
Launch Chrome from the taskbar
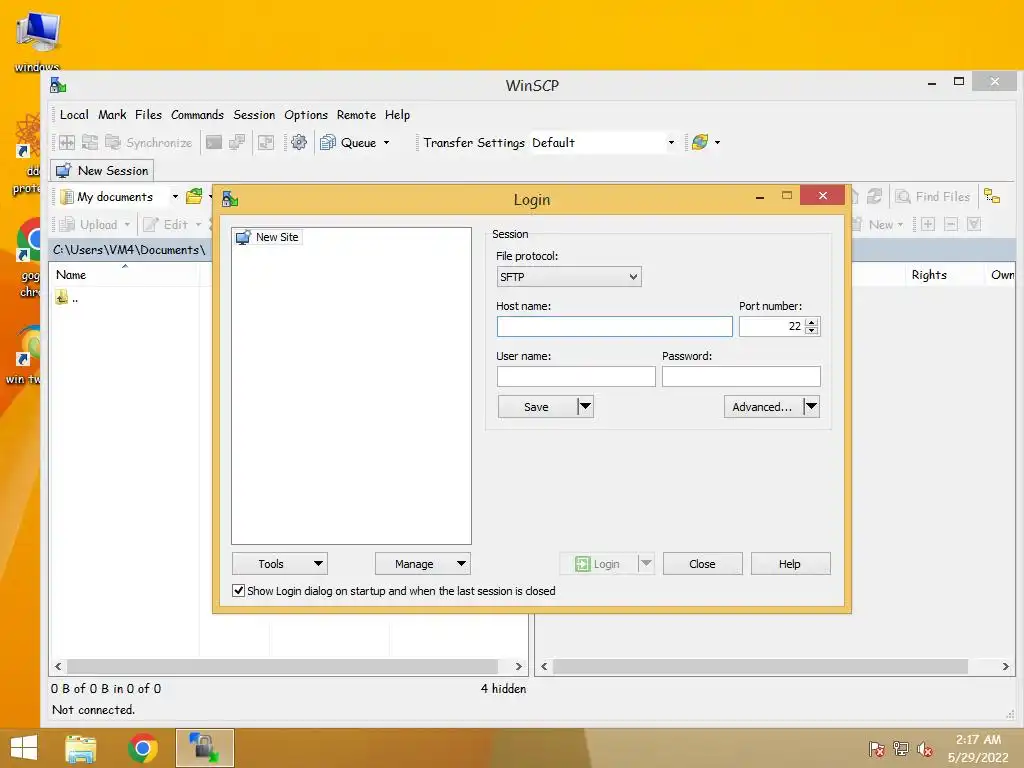click(142, 748)
